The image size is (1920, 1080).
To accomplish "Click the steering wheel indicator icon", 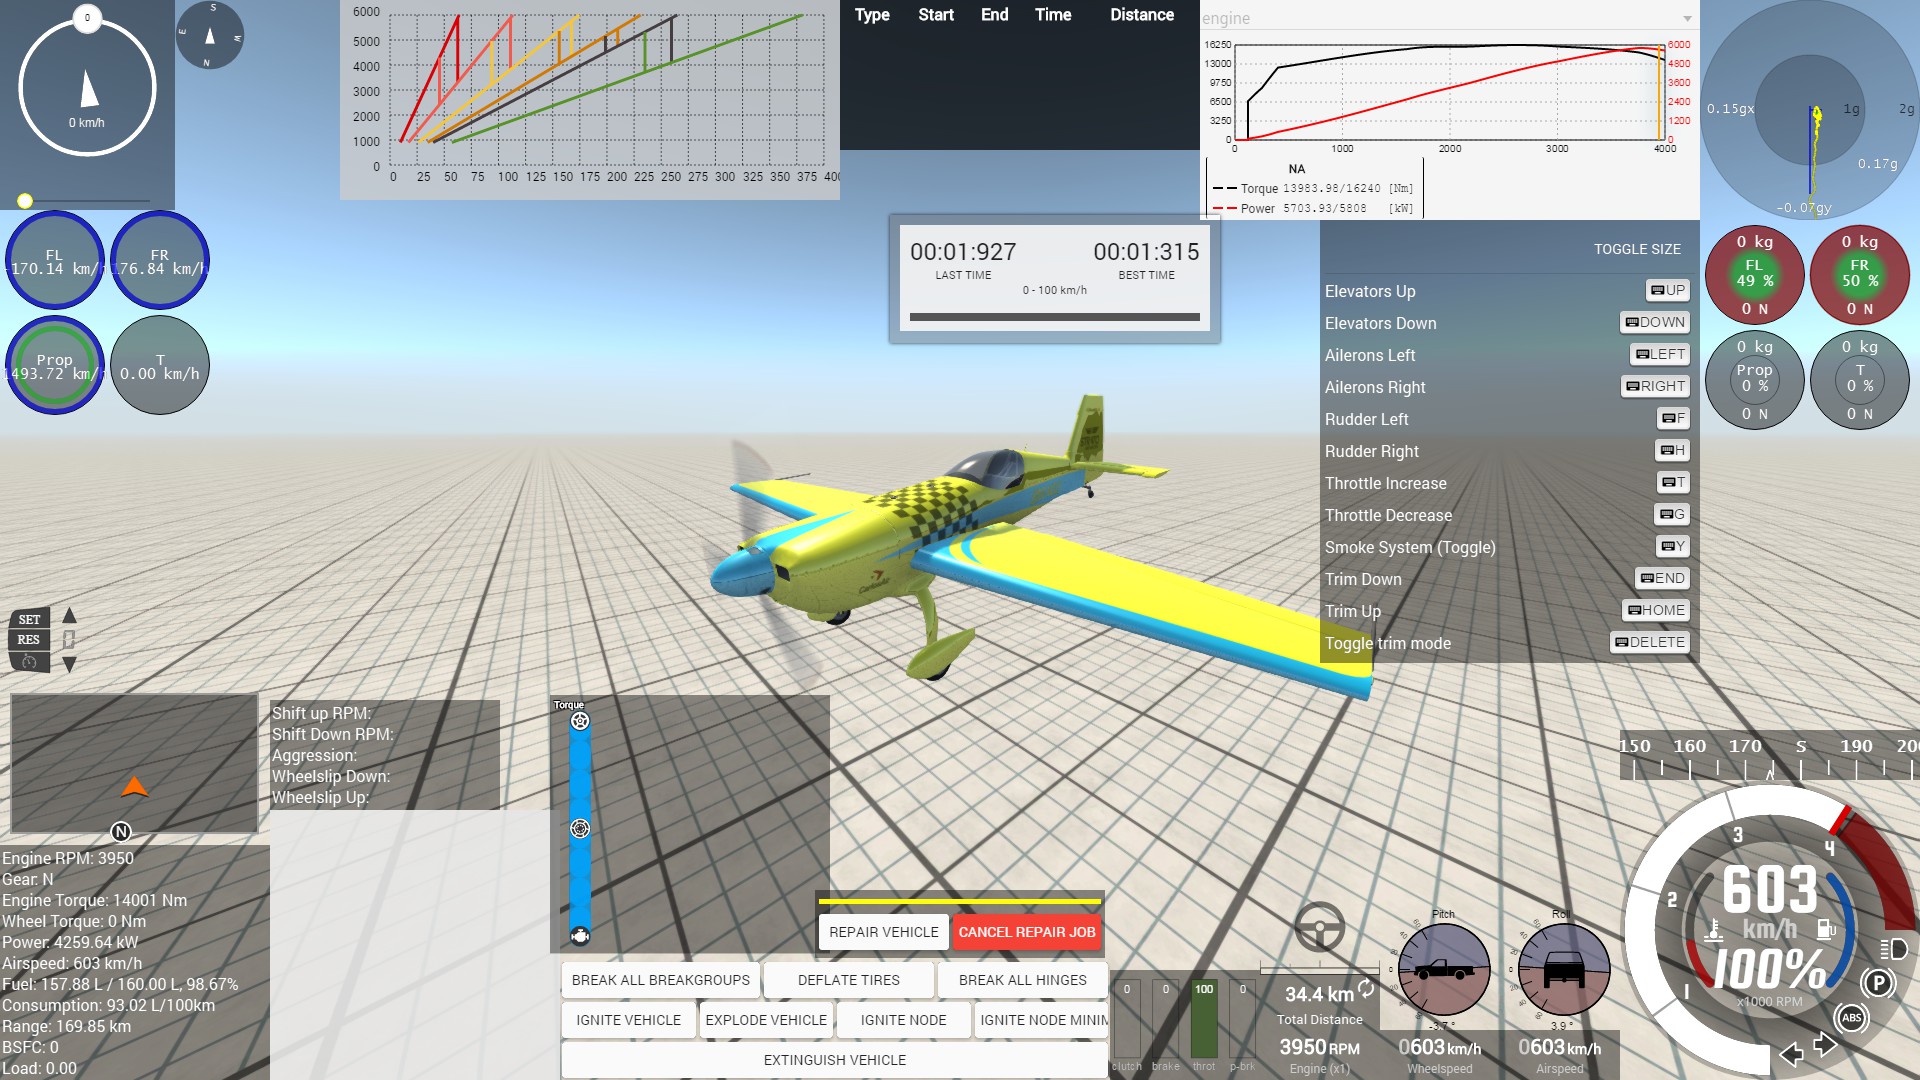I will (x=1320, y=927).
